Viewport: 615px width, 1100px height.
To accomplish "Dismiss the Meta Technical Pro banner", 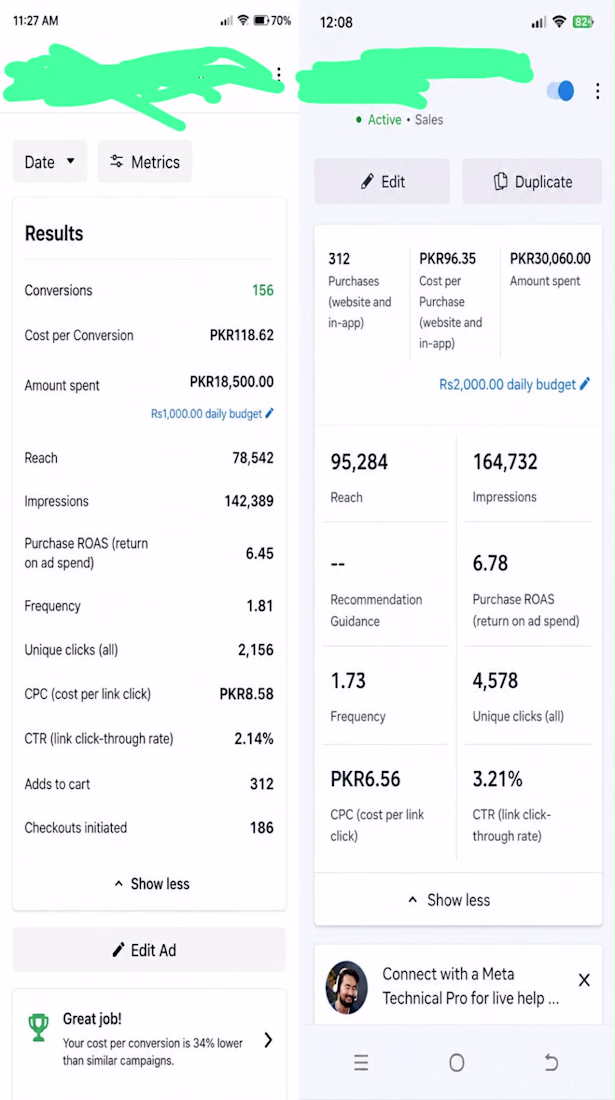I will [x=584, y=980].
